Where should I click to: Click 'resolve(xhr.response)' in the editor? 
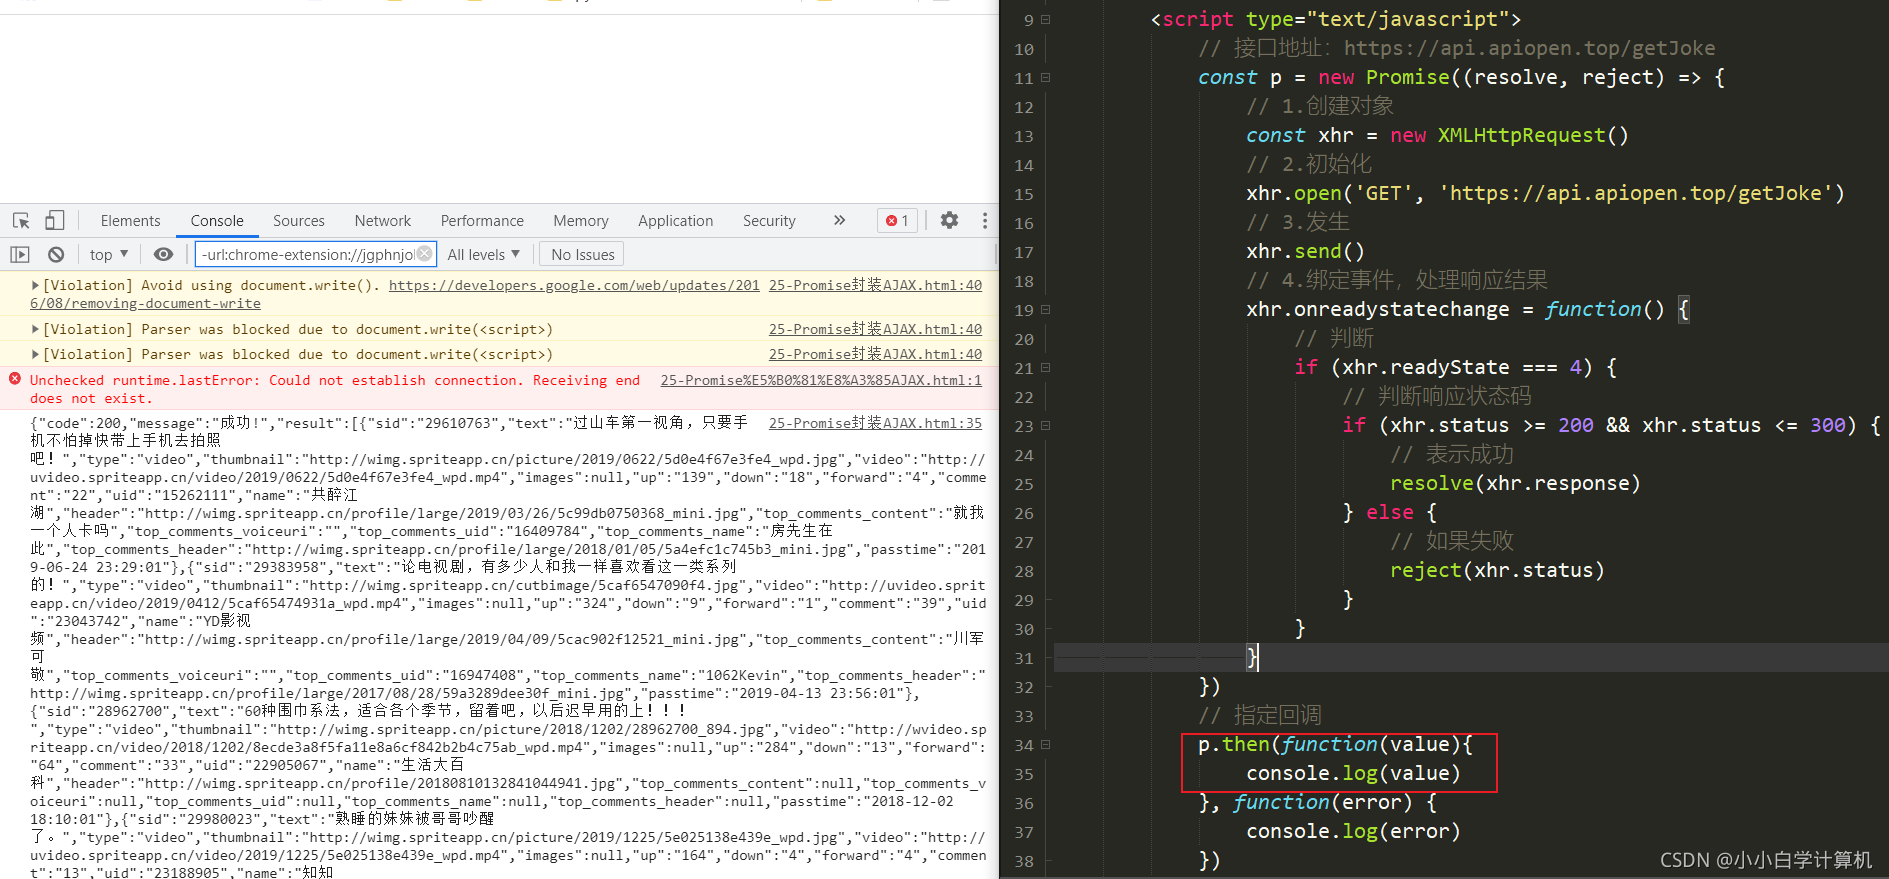1515,483
